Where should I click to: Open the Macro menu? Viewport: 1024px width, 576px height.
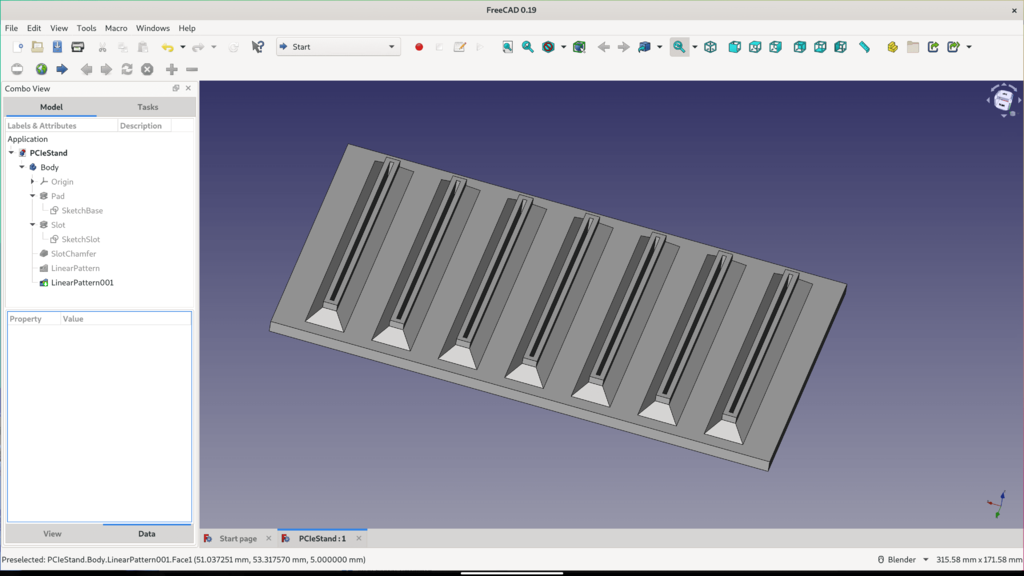tap(116, 28)
